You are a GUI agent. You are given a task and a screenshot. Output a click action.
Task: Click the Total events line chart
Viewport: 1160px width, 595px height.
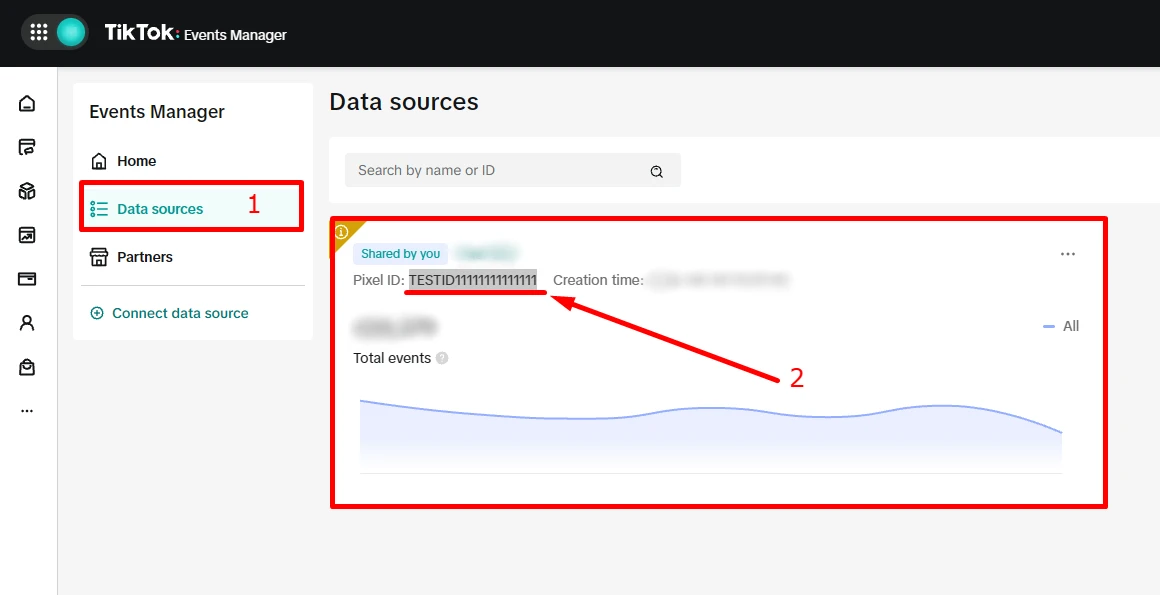pos(710,437)
